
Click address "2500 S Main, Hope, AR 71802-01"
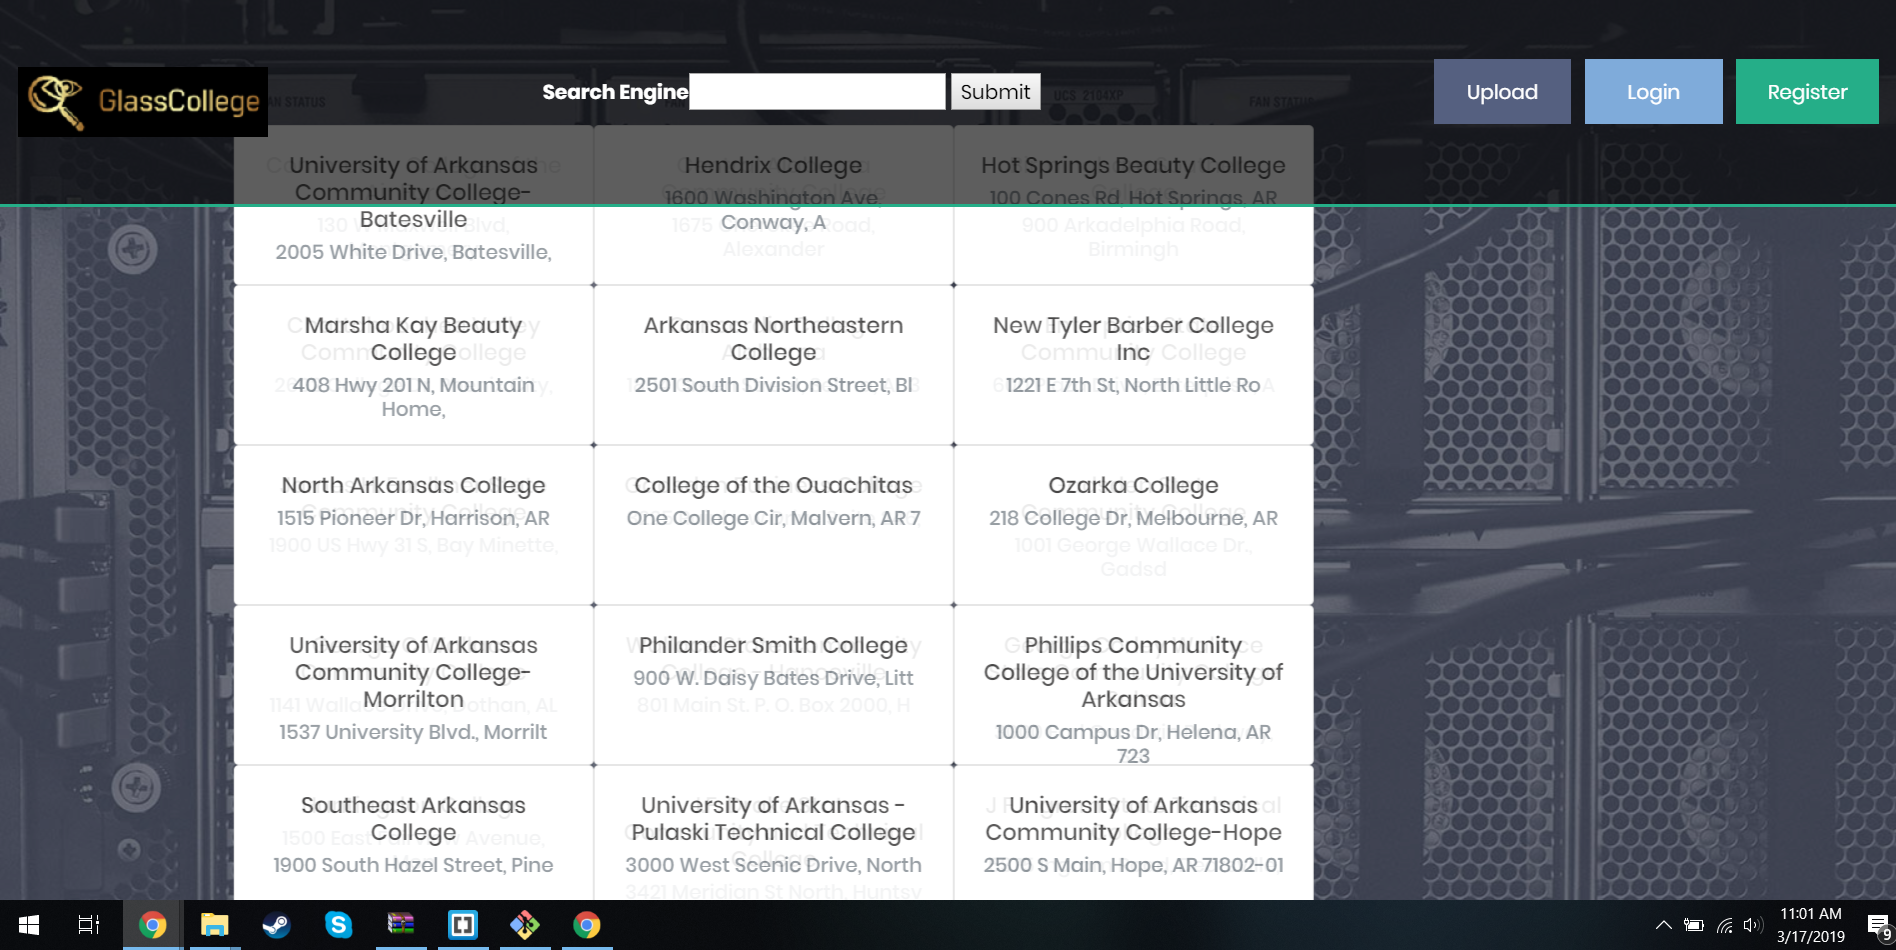[1133, 865]
